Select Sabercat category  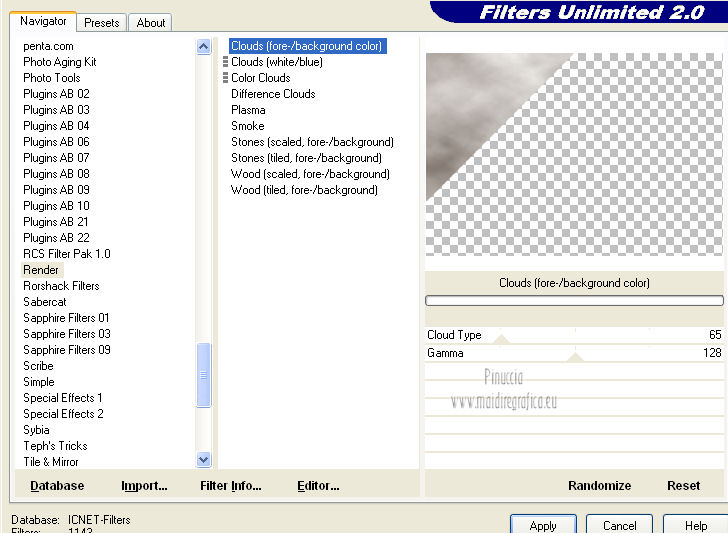tap(45, 302)
